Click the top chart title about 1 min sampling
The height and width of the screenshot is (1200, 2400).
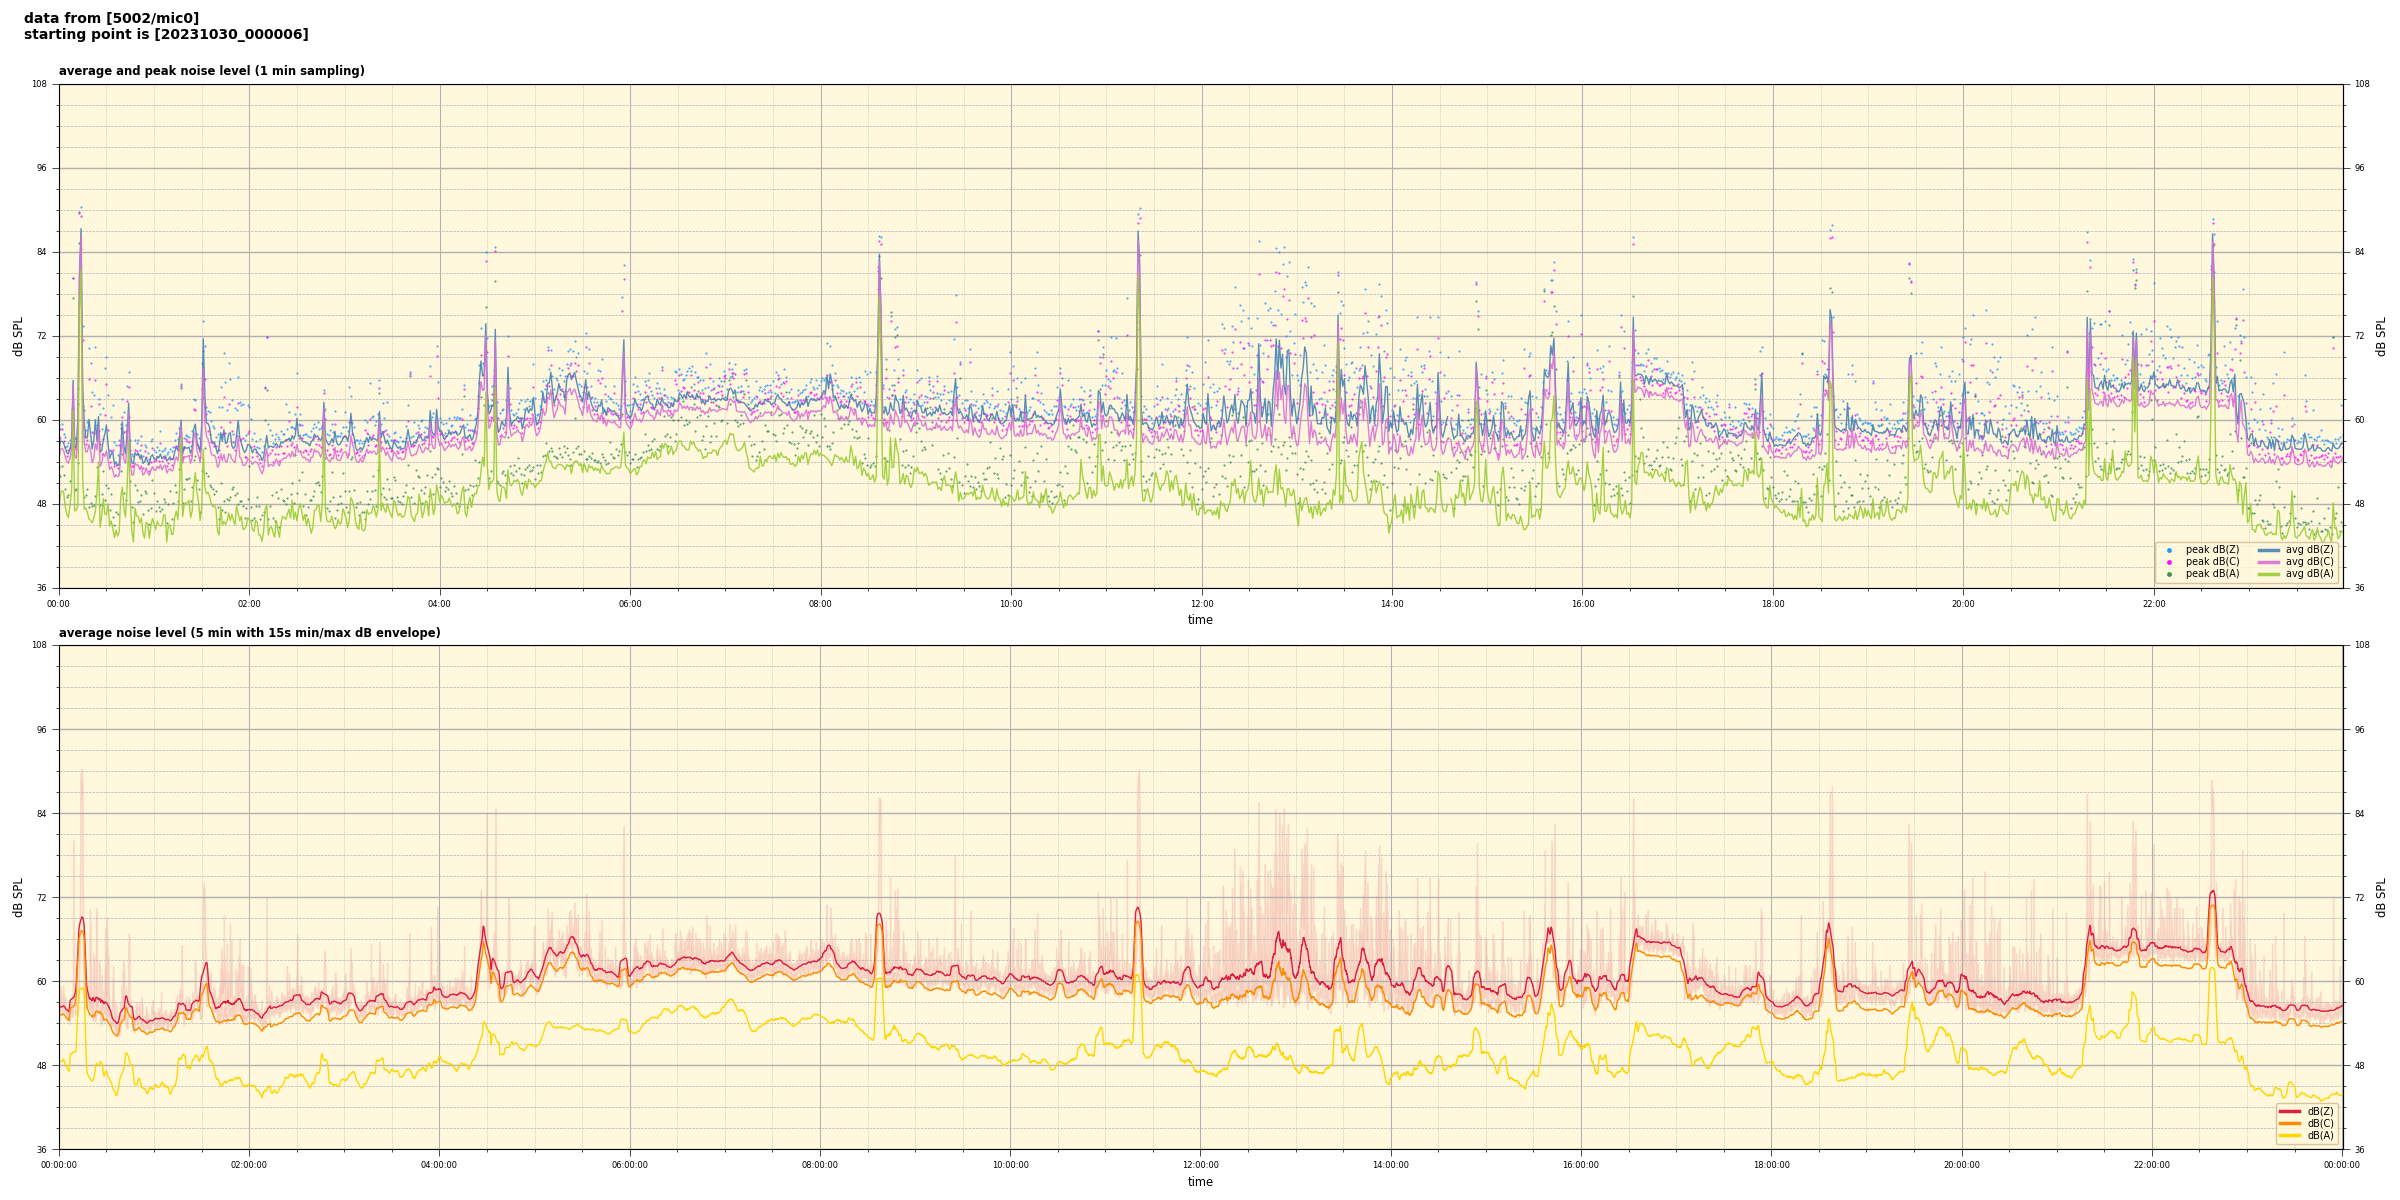tap(211, 71)
